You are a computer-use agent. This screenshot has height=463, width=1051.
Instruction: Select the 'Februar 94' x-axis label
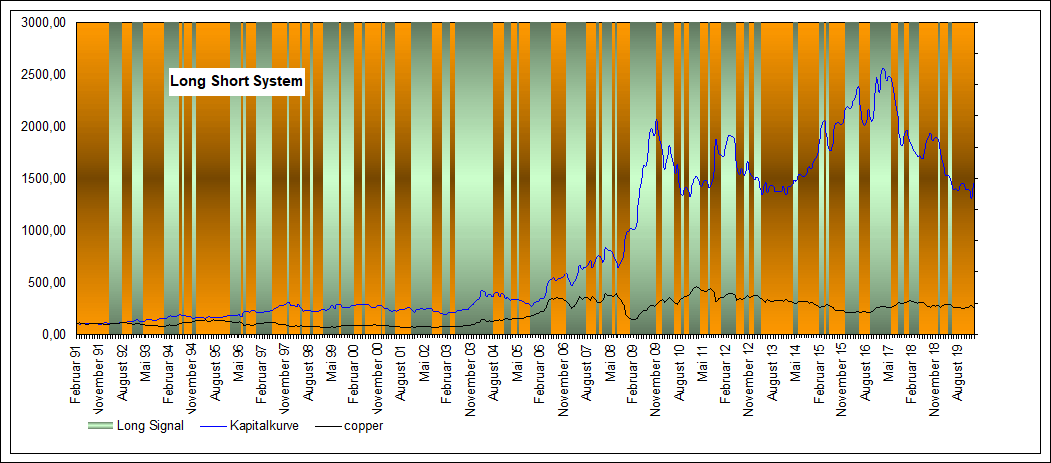(x=169, y=375)
